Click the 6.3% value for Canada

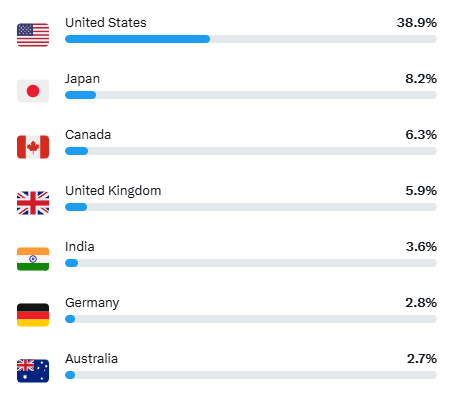[421, 135]
